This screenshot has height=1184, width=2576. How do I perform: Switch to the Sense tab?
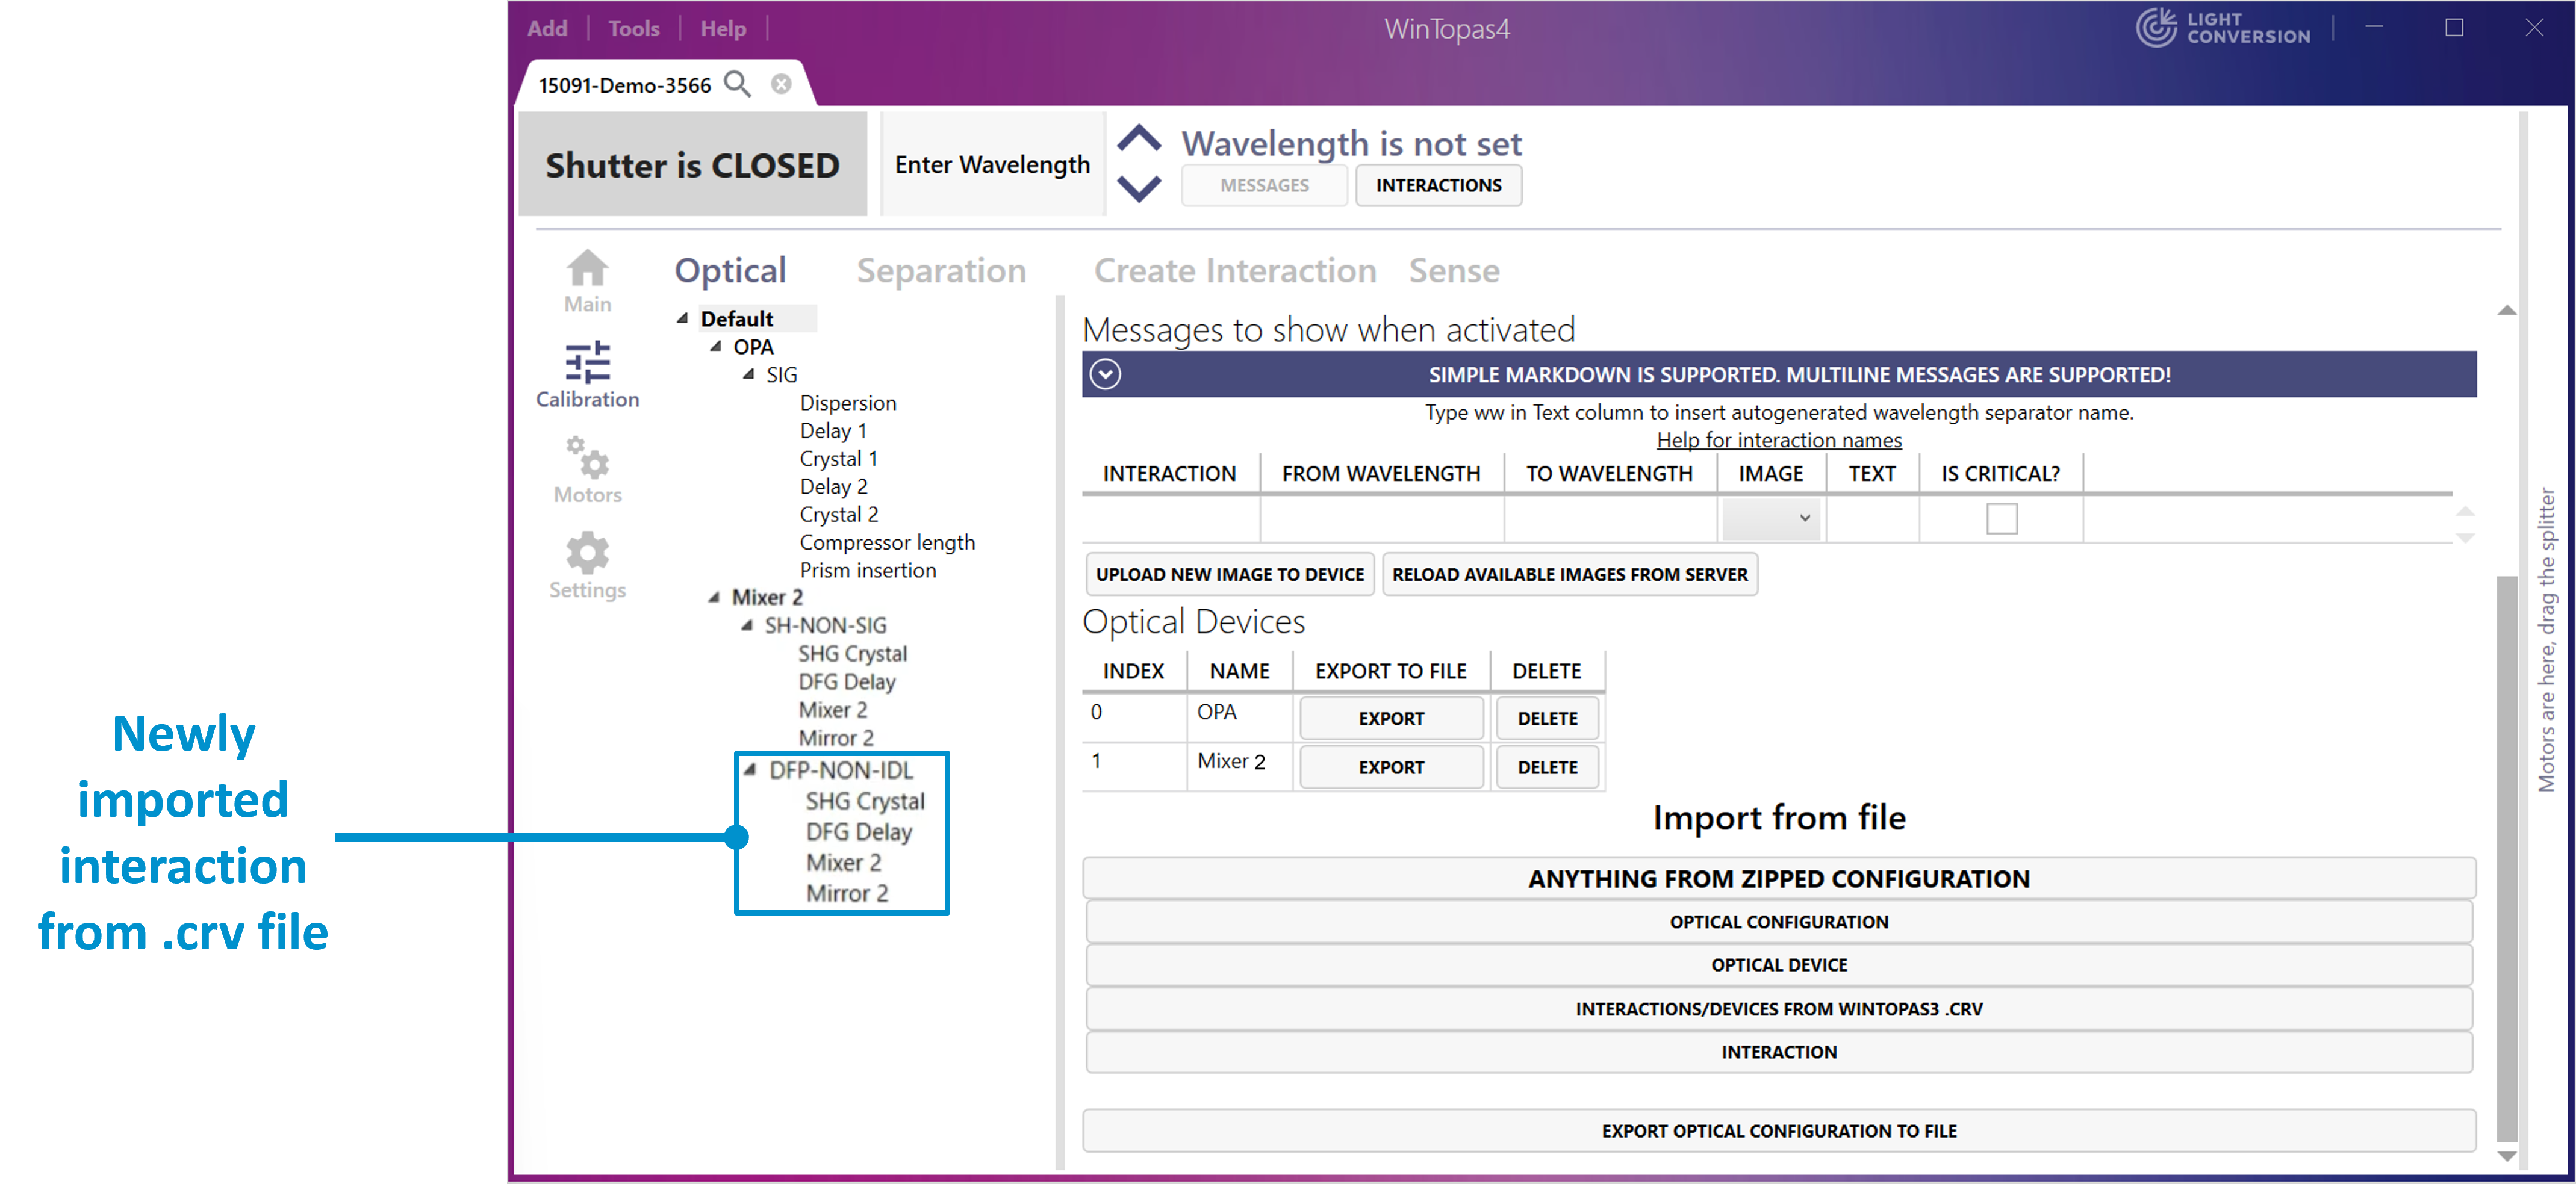pyautogui.click(x=1454, y=270)
